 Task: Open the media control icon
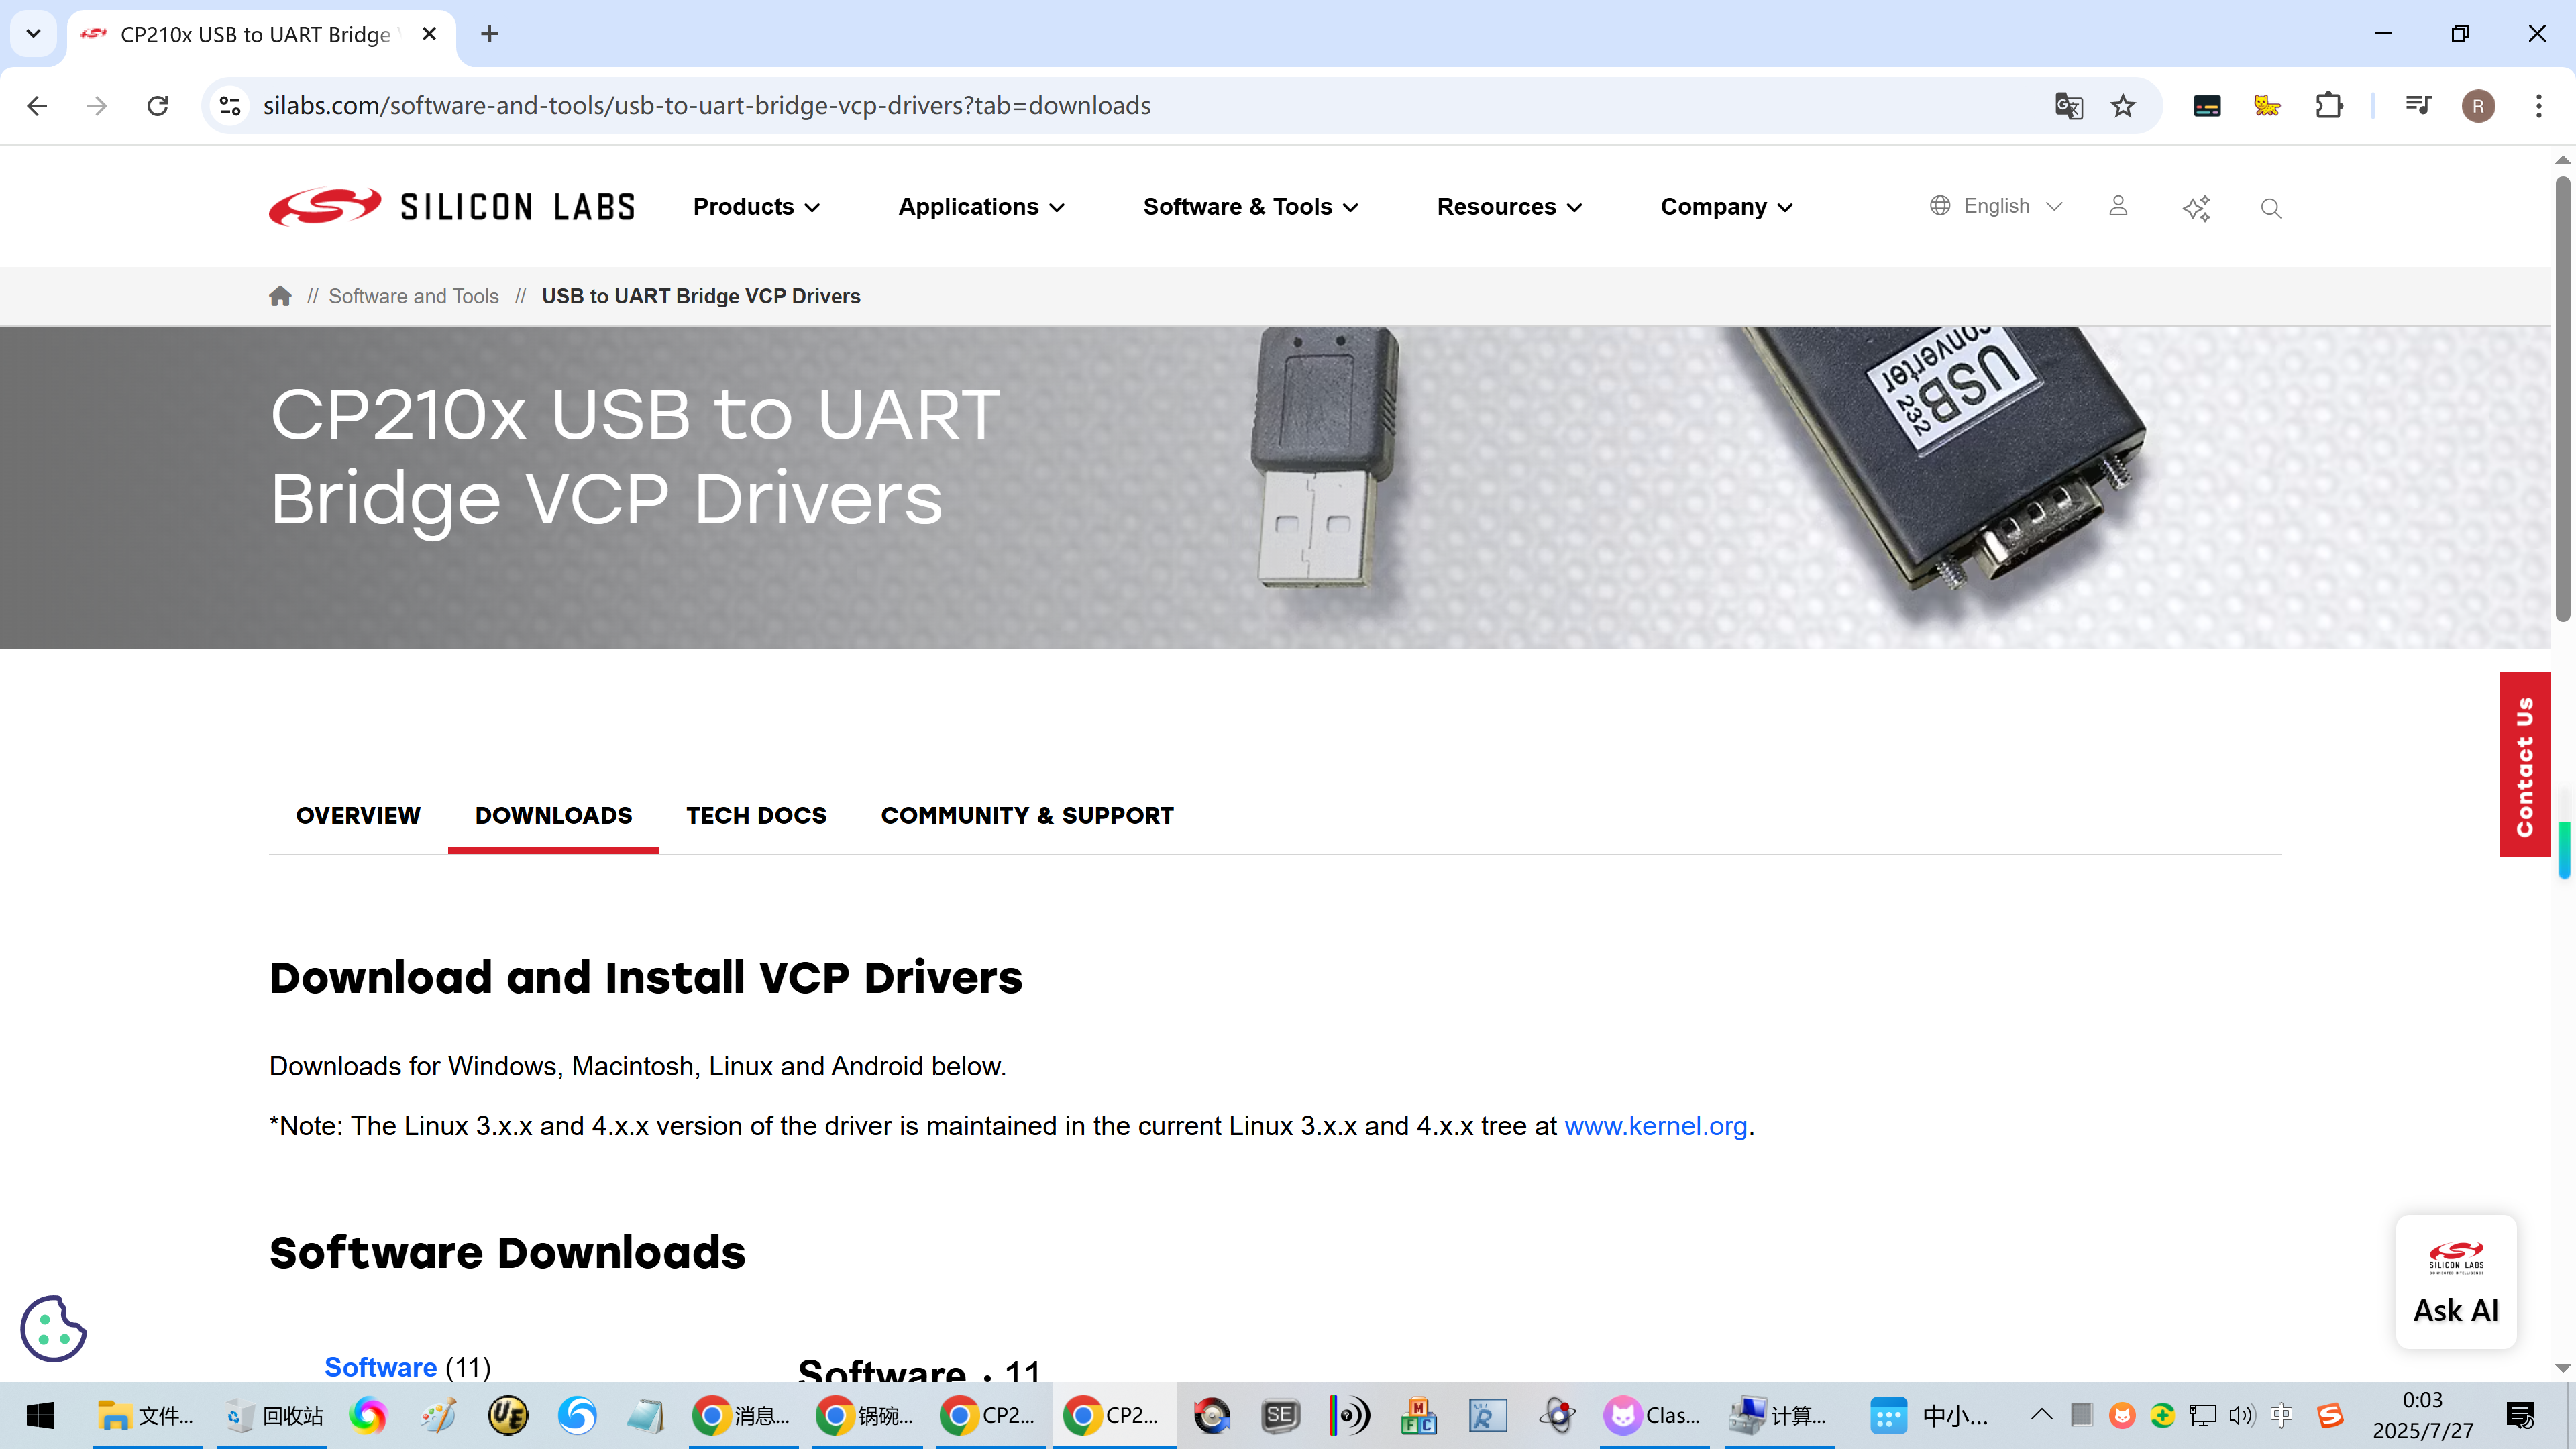(2418, 105)
